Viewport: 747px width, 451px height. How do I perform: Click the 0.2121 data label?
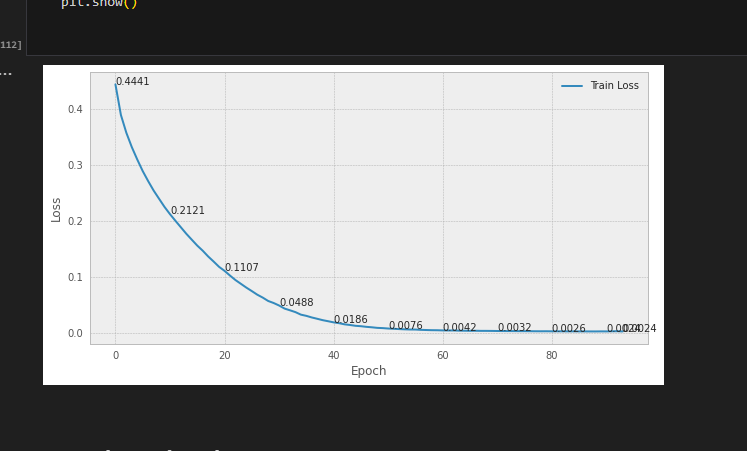(188, 210)
